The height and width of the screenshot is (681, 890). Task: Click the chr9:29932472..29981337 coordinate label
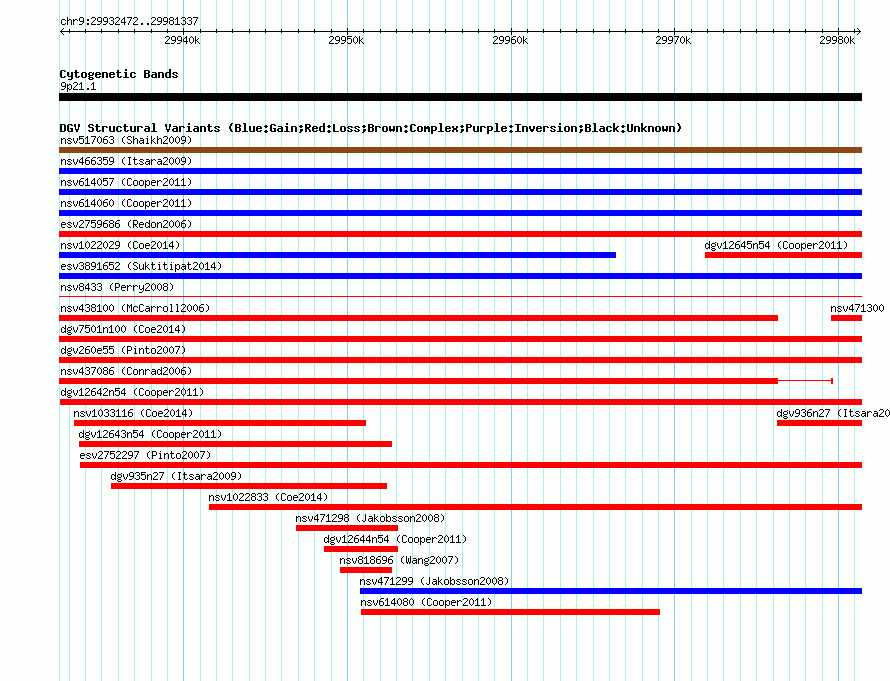[129, 21]
